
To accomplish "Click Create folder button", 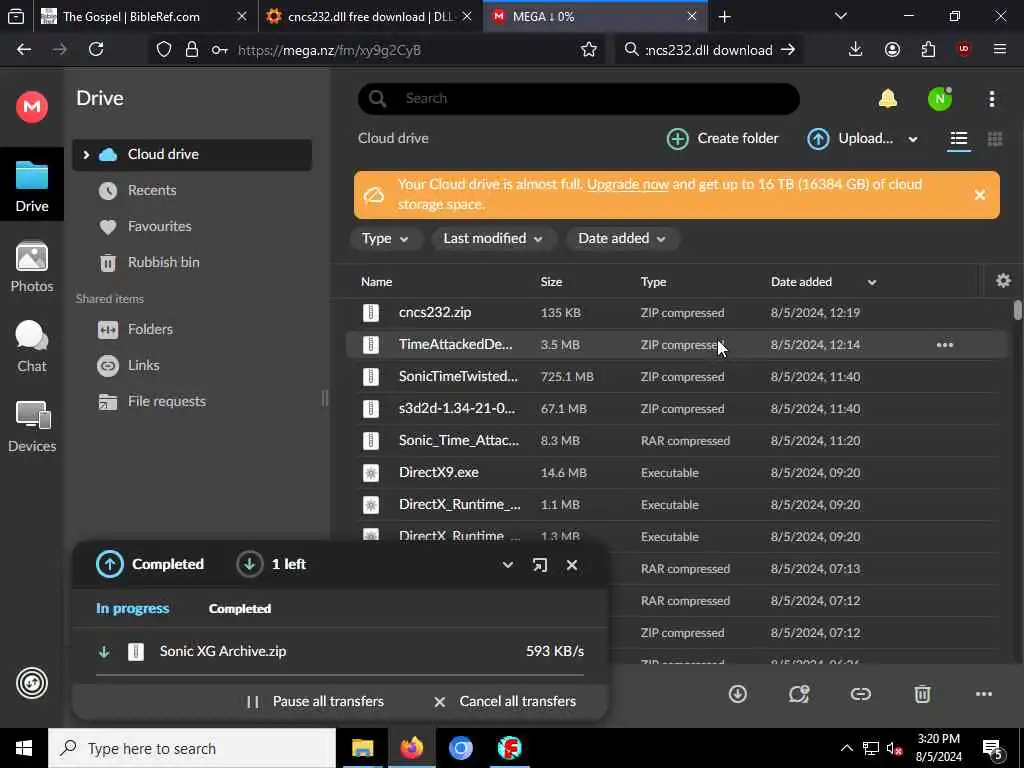I will (723, 138).
